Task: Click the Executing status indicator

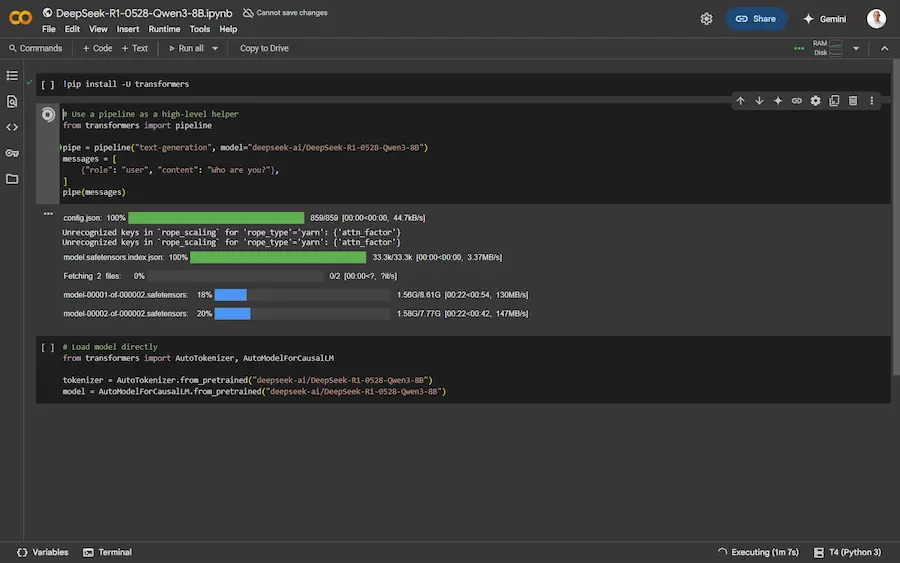Action: tap(758, 552)
